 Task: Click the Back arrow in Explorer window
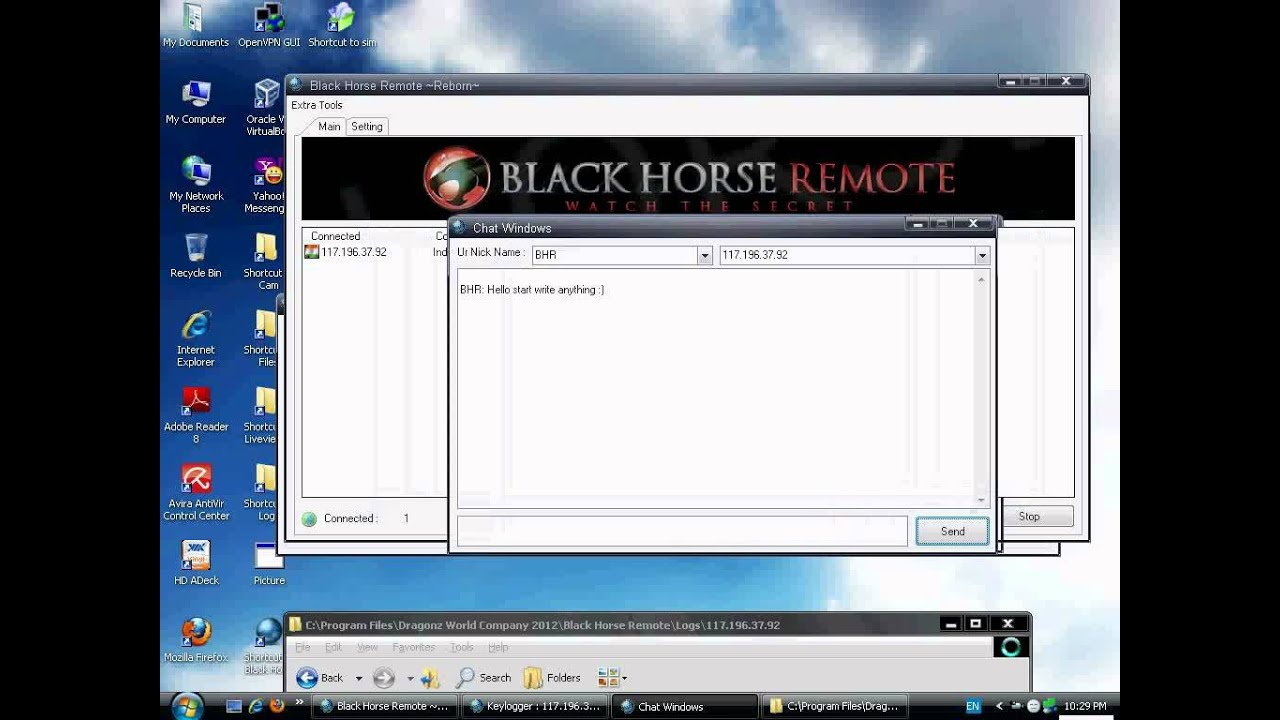click(307, 677)
